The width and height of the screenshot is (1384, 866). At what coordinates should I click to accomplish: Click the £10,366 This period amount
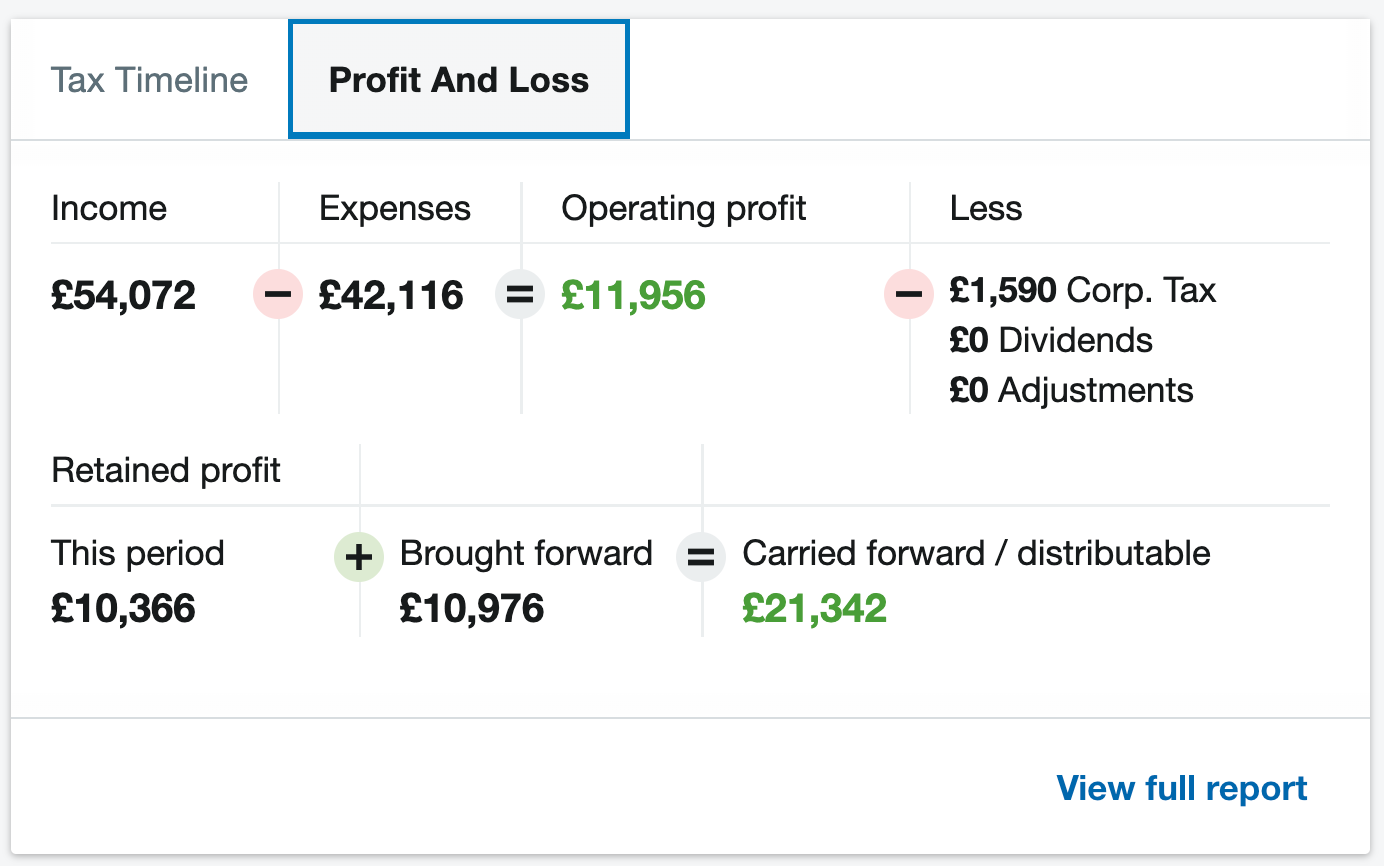(x=123, y=608)
